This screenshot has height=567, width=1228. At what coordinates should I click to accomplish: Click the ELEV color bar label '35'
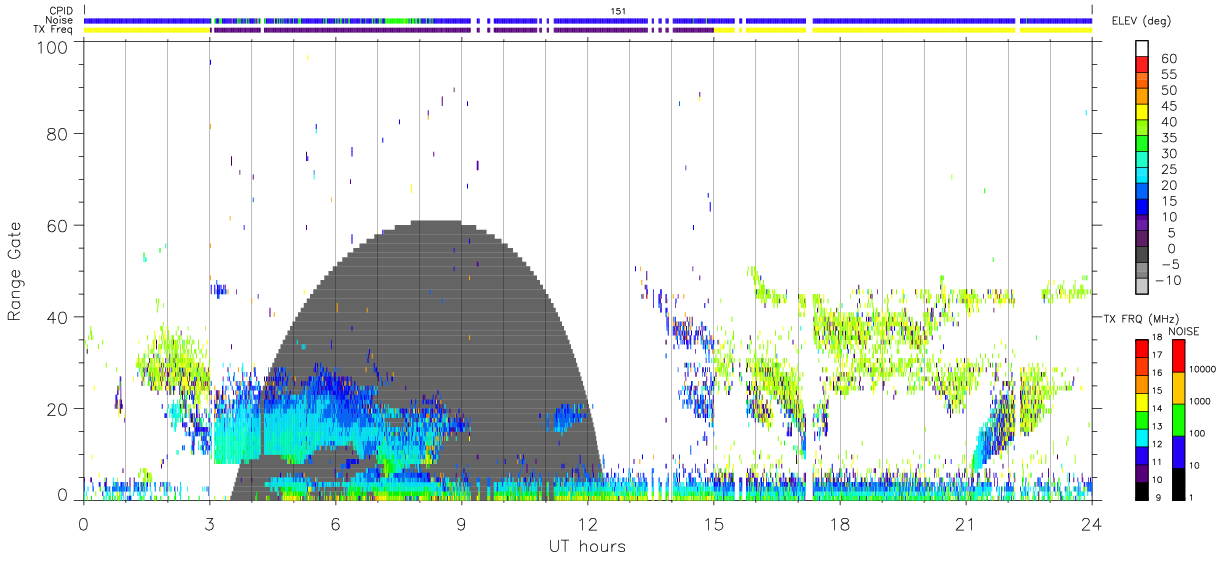pyautogui.click(x=1168, y=138)
